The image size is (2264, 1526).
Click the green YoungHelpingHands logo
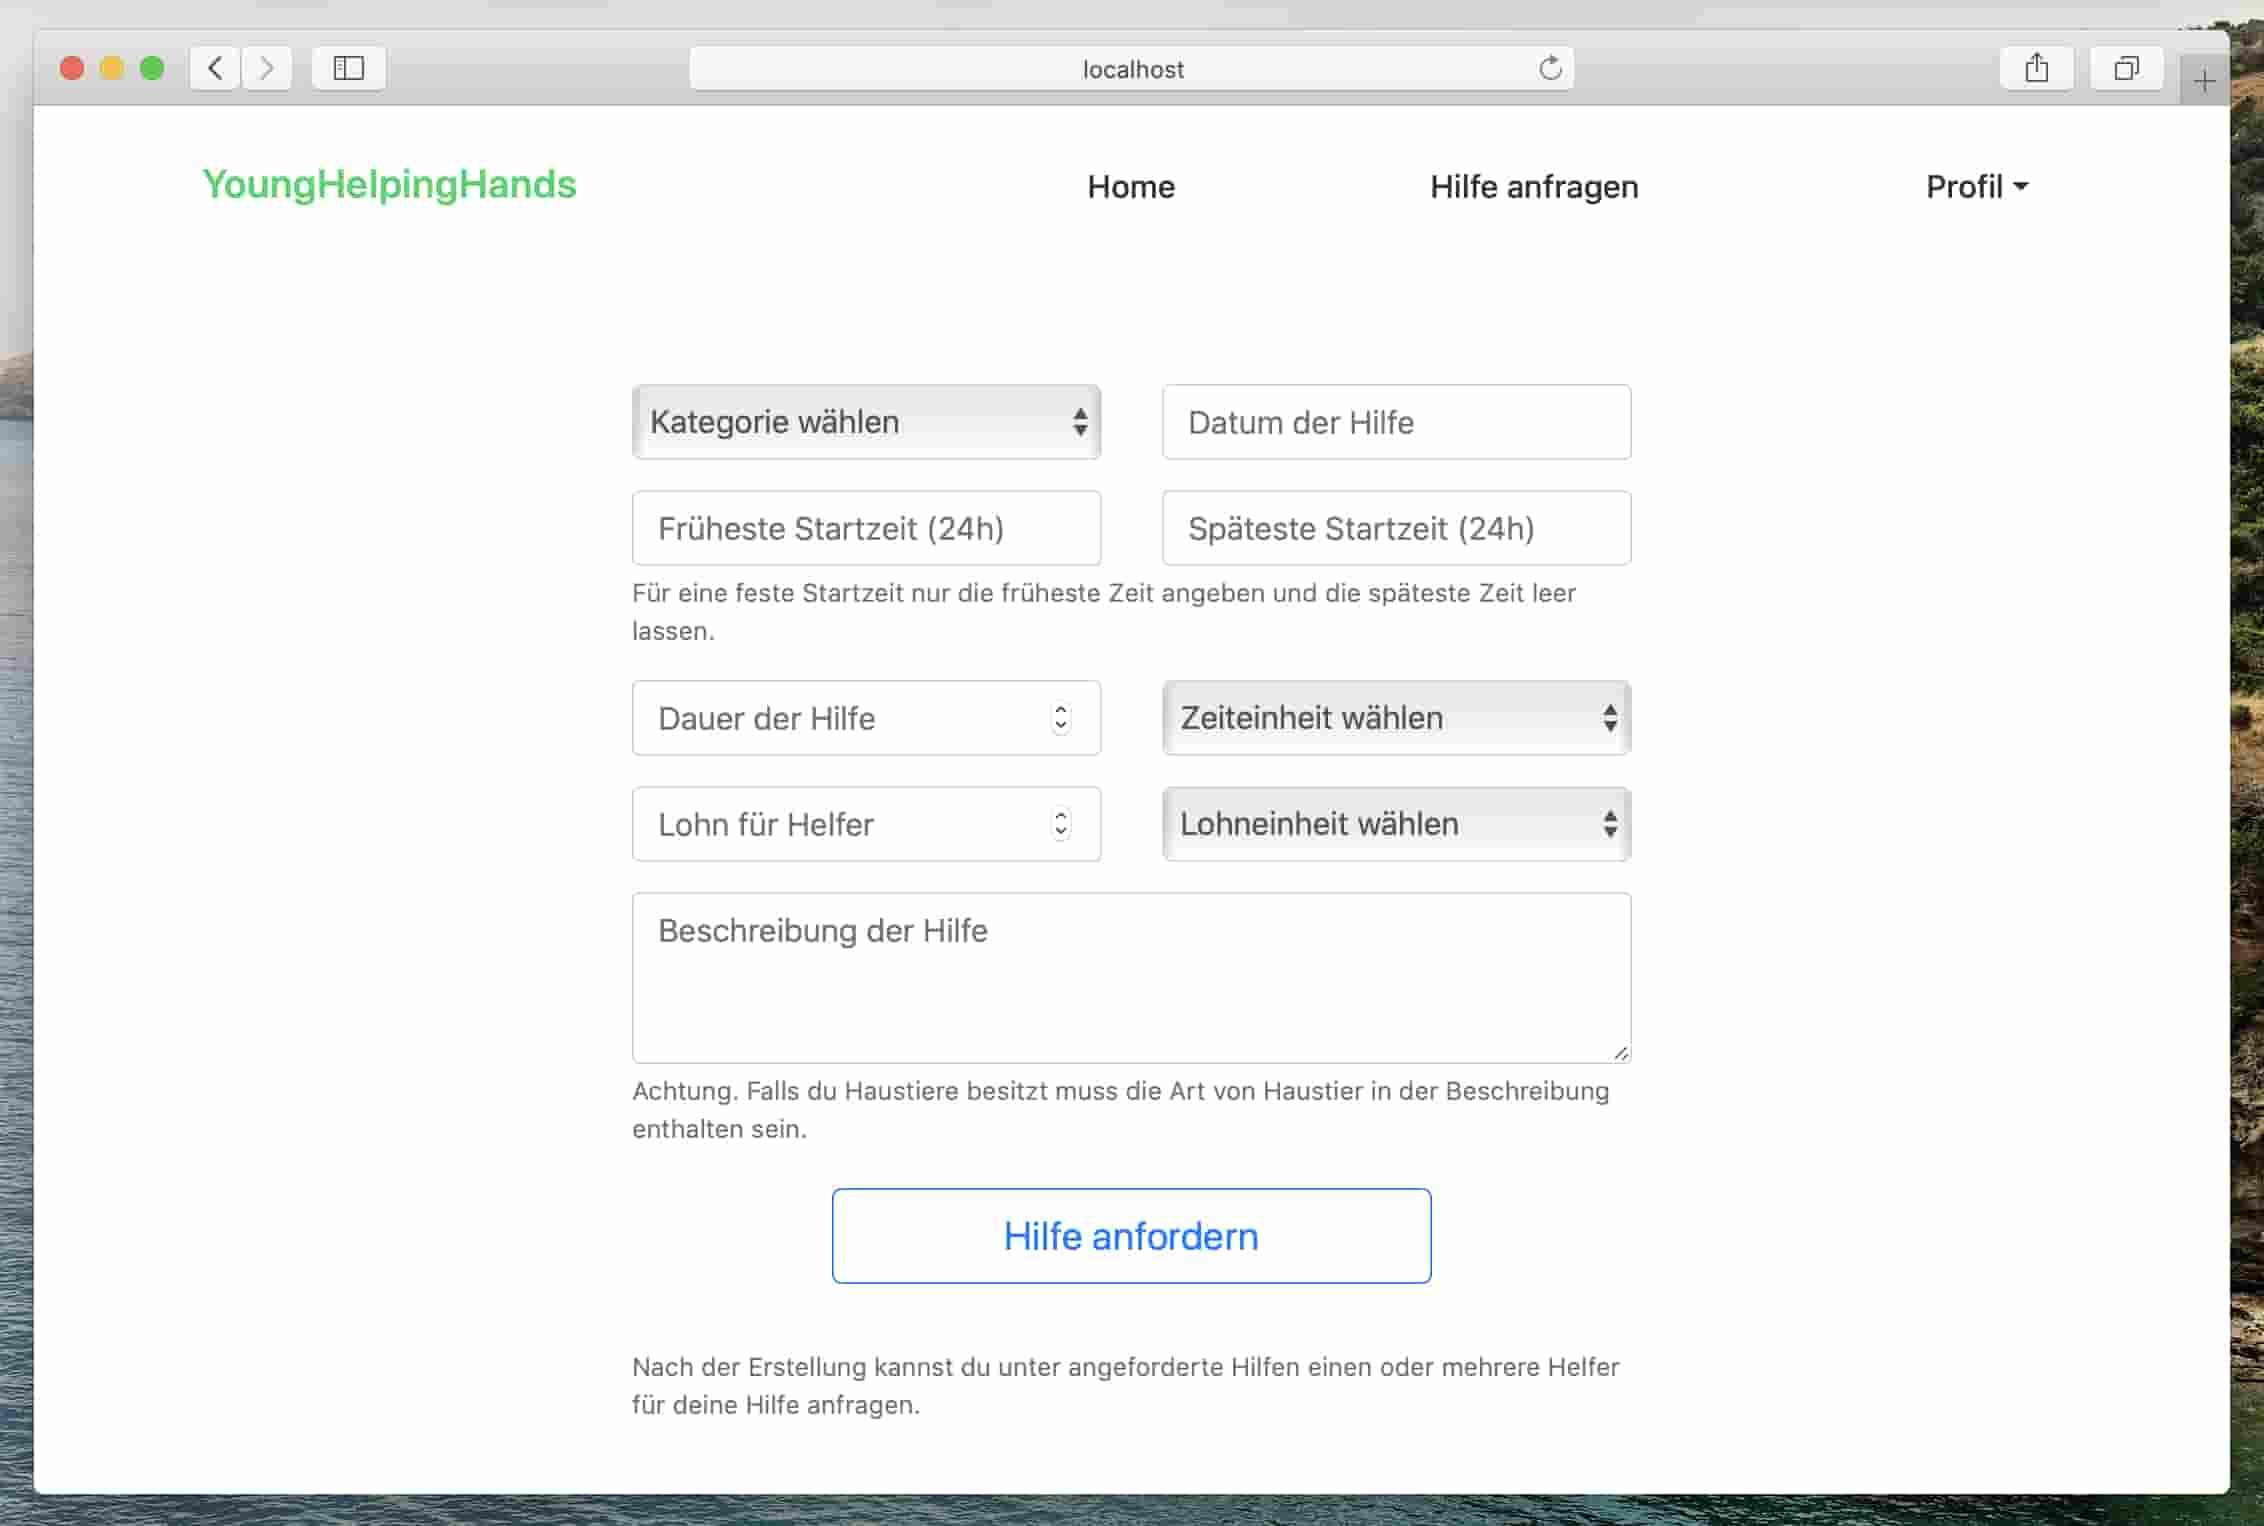tap(389, 185)
